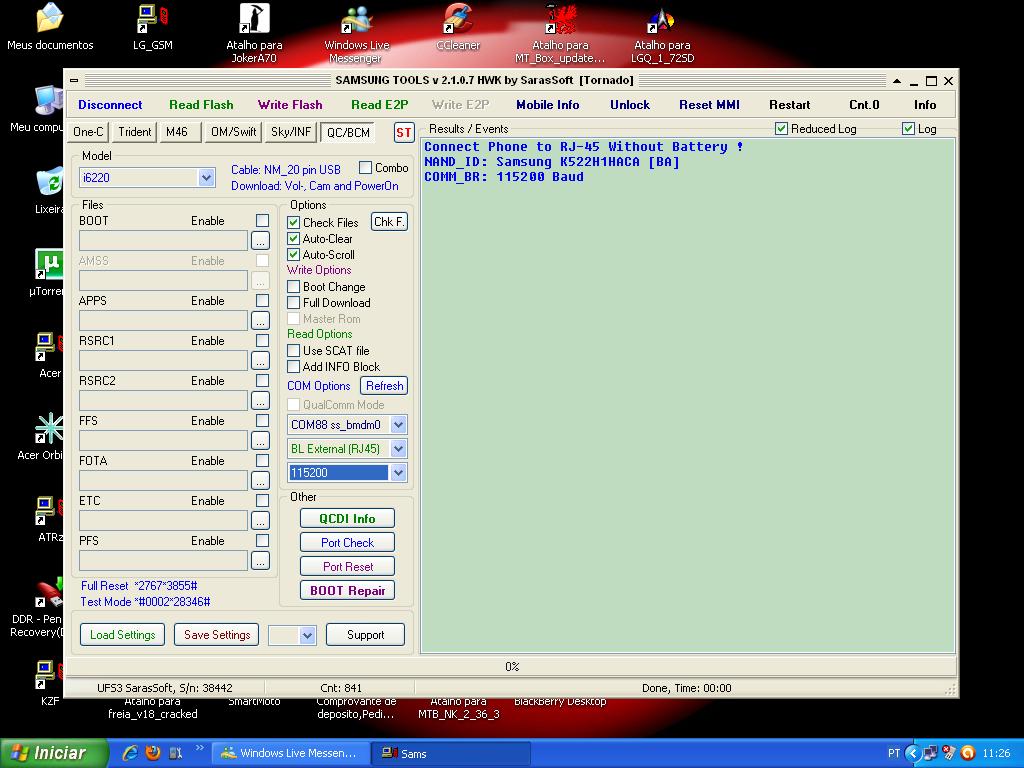The image size is (1024, 768).
Task: Enable the APPS file checkbox
Action: [x=263, y=300]
